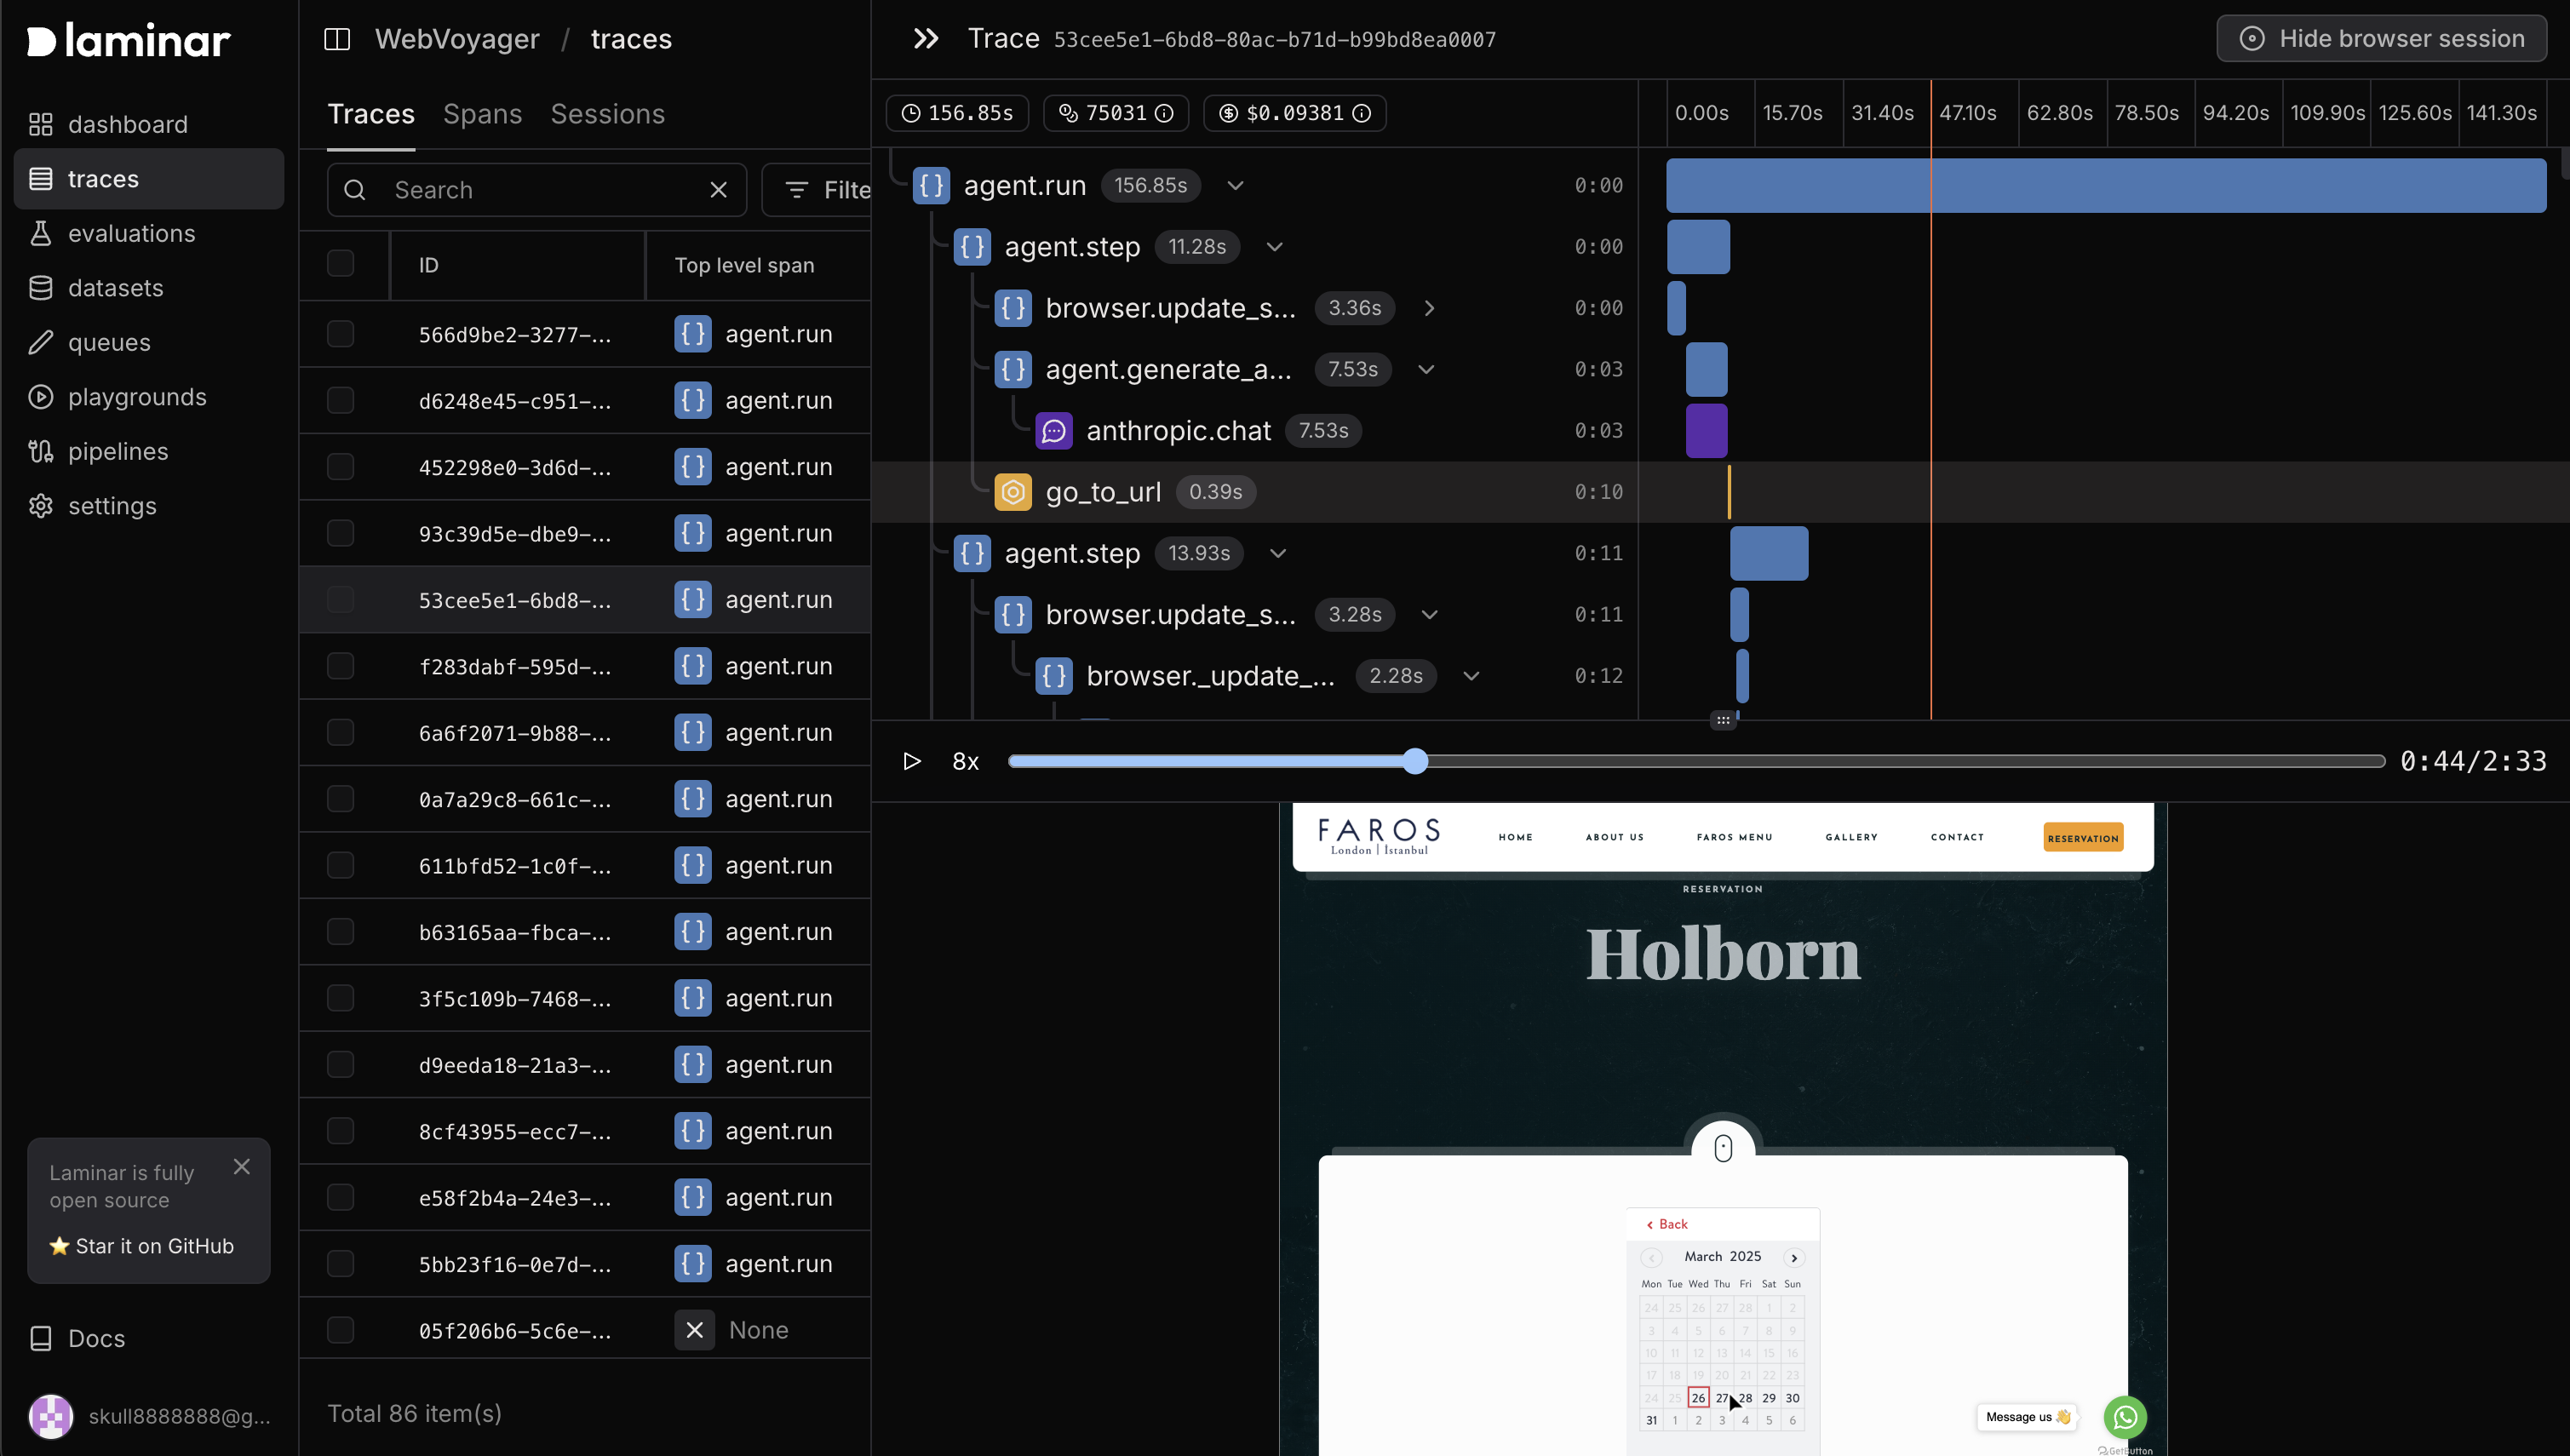Collapse the agent.generate_a span

pos(1426,370)
